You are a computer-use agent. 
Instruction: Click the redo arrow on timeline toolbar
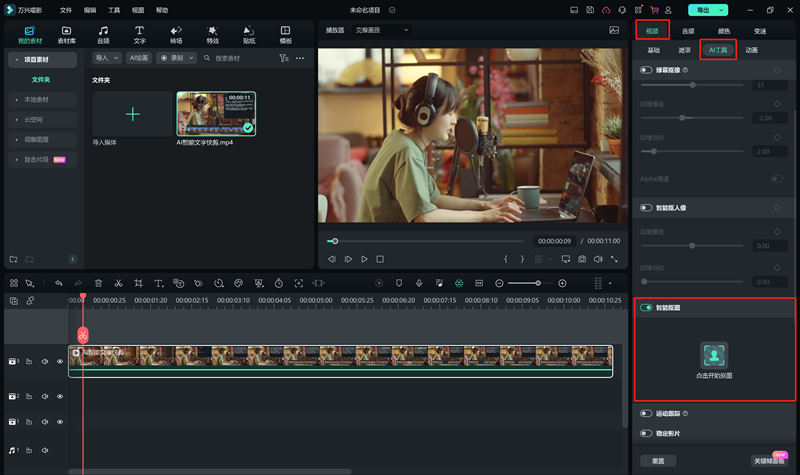point(78,283)
